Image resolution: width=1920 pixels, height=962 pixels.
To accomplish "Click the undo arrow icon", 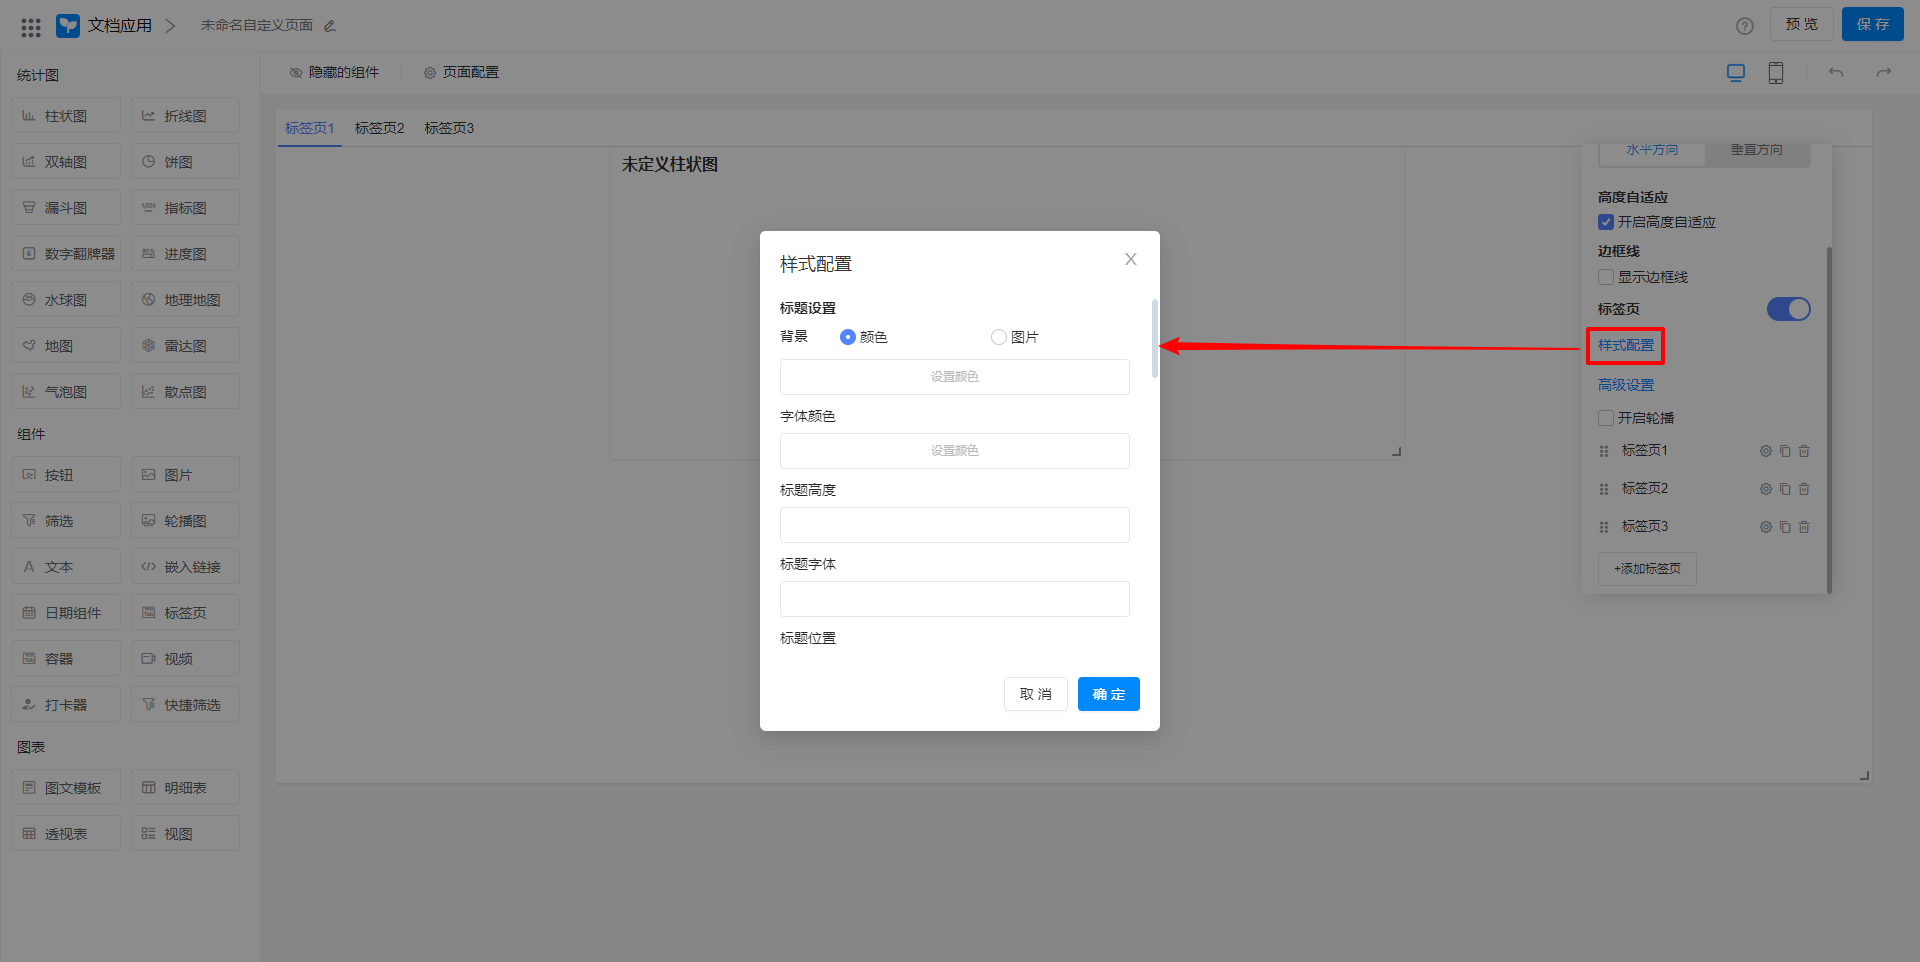I will coord(1835,73).
